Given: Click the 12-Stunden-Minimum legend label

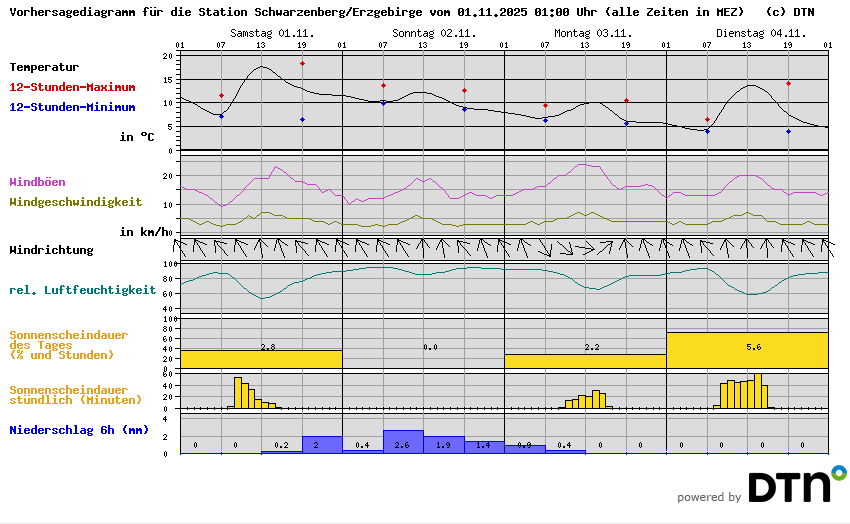Looking at the screenshot, I should click(70, 107).
